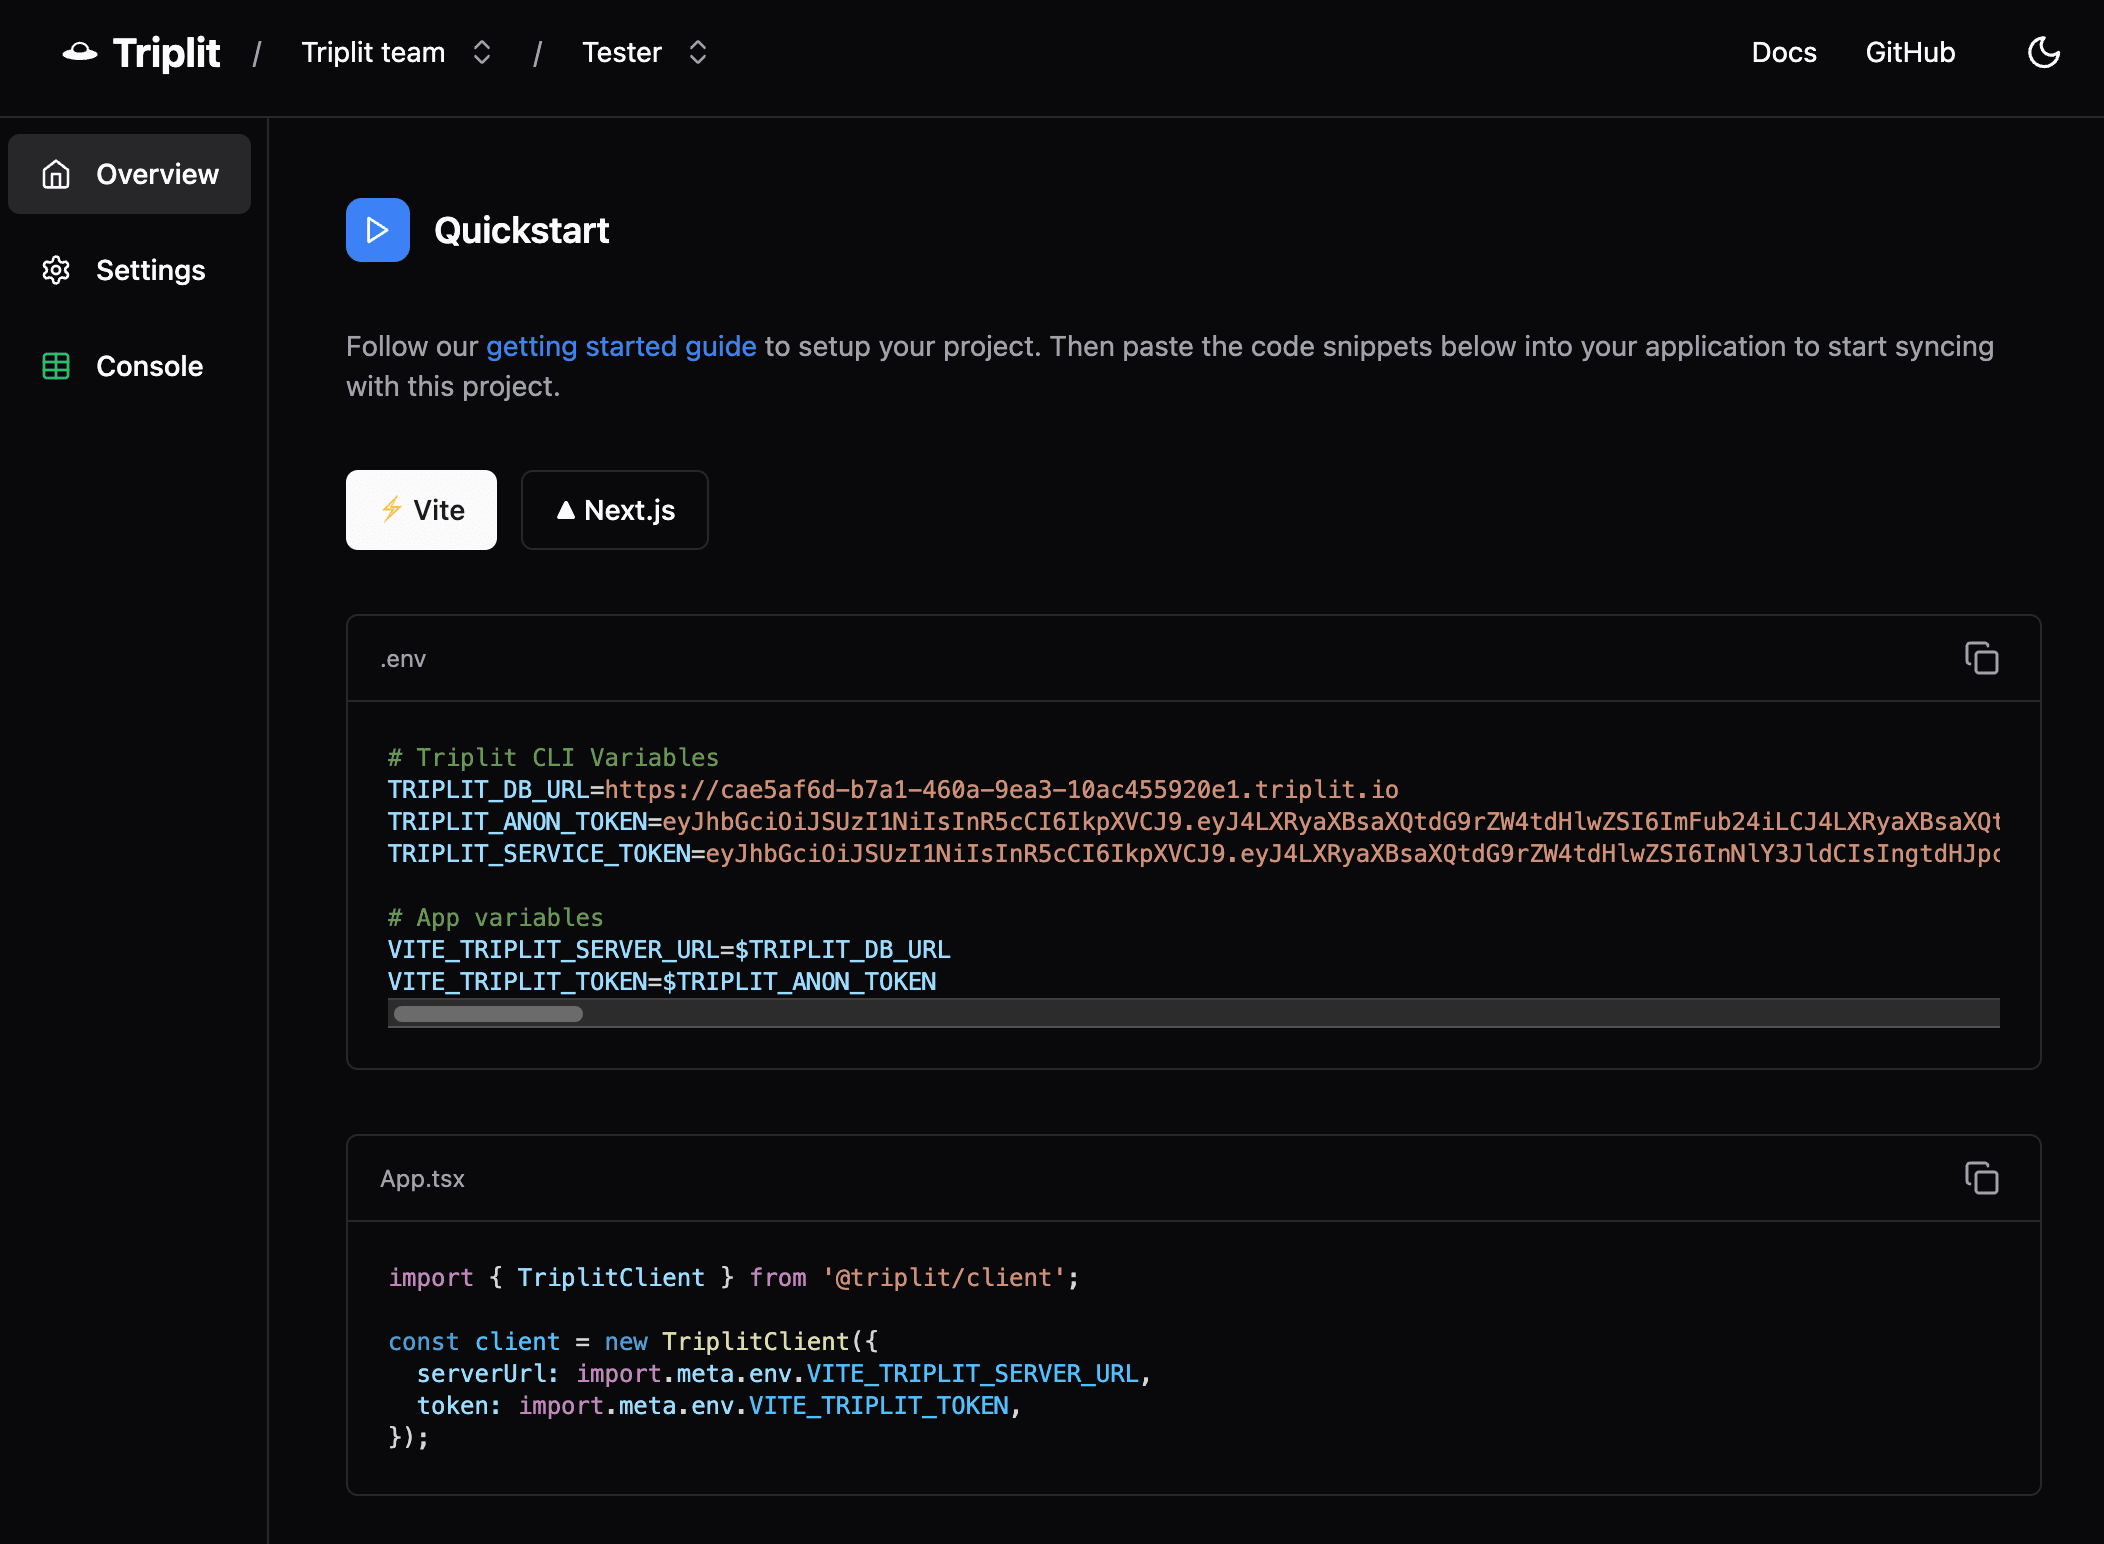Select the Vite framework tab
Viewport: 2104px width, 1544px height.
coord(421,510)
